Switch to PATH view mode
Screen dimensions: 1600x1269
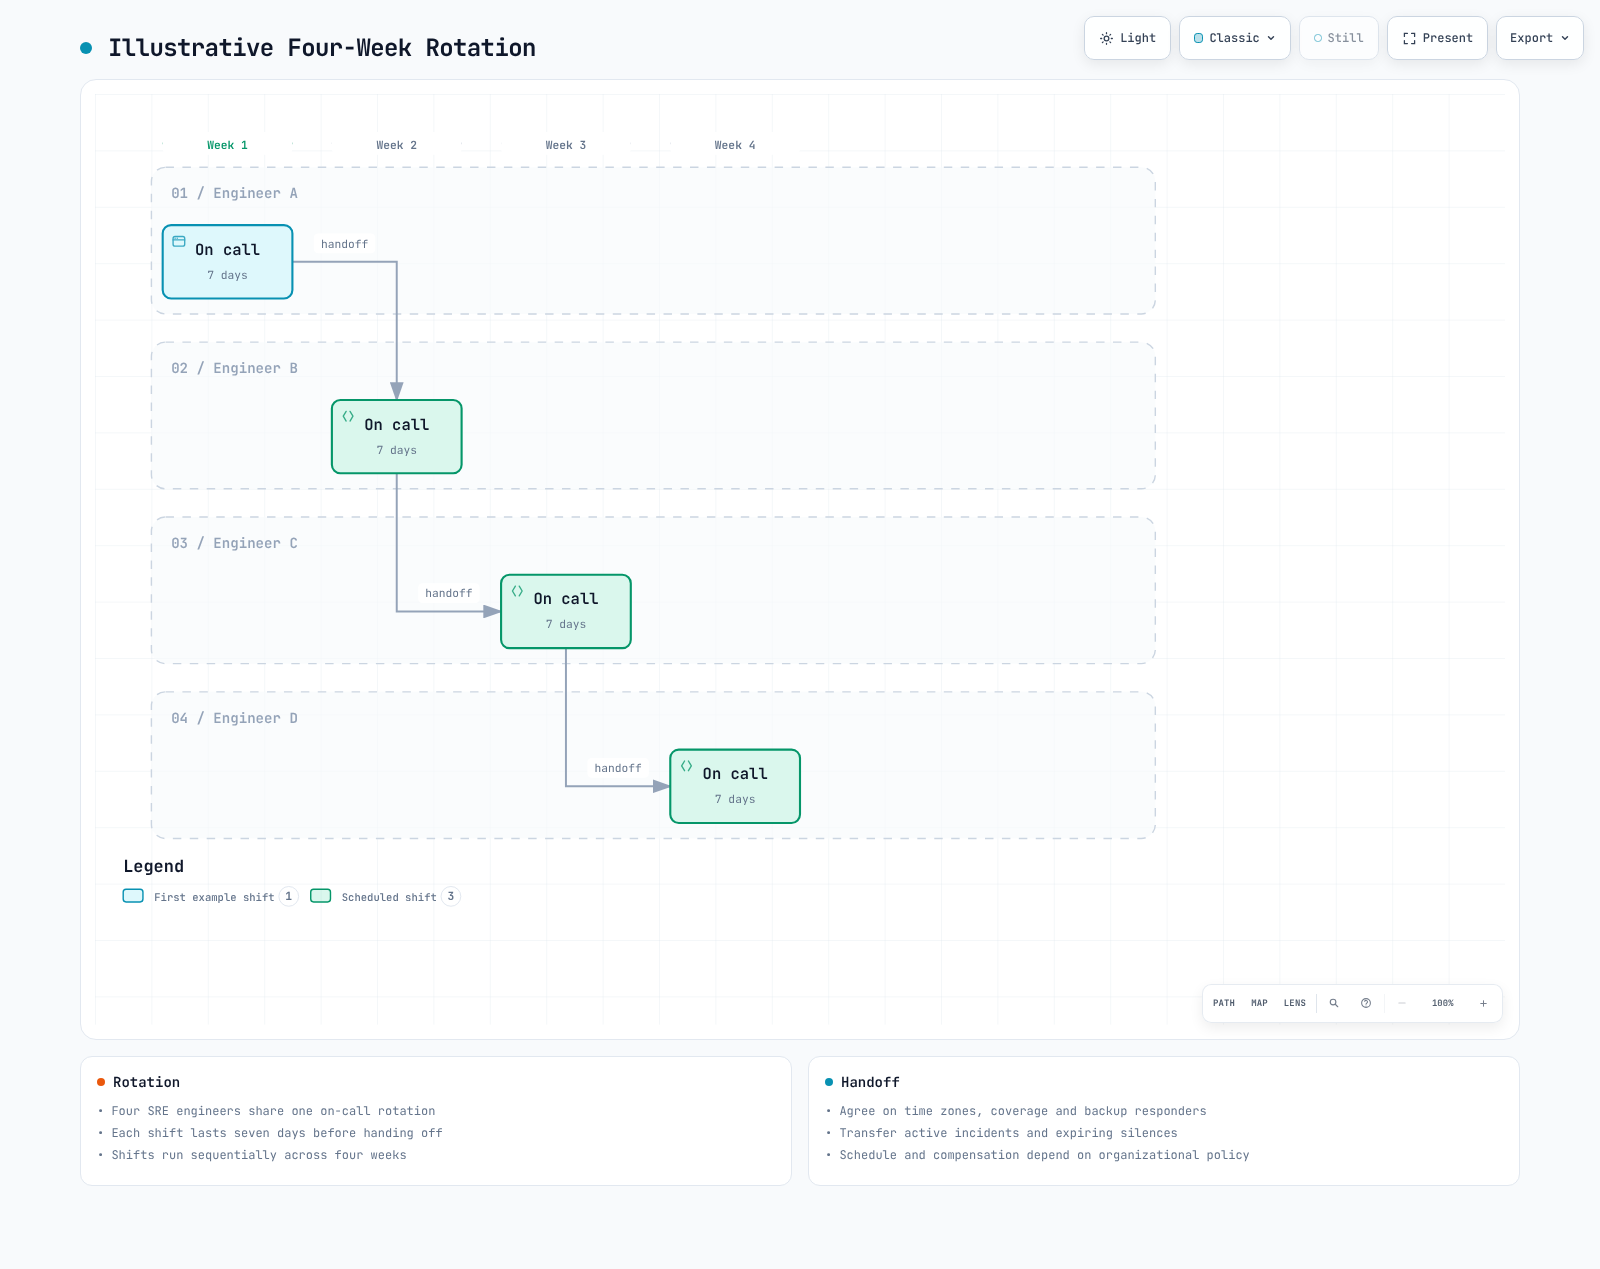1224,1003
